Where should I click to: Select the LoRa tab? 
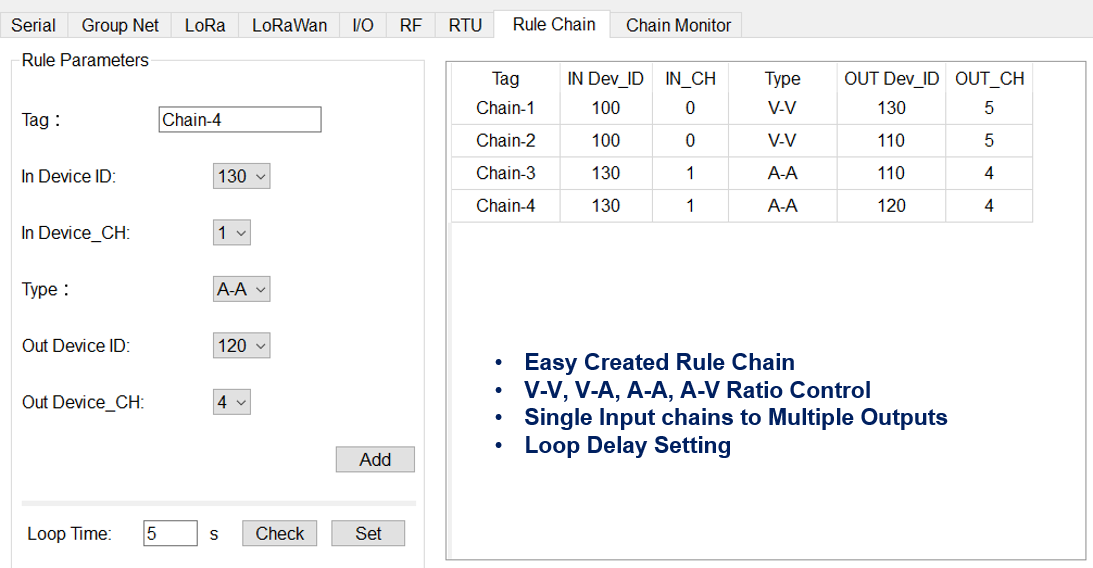(x=205, y=26)
